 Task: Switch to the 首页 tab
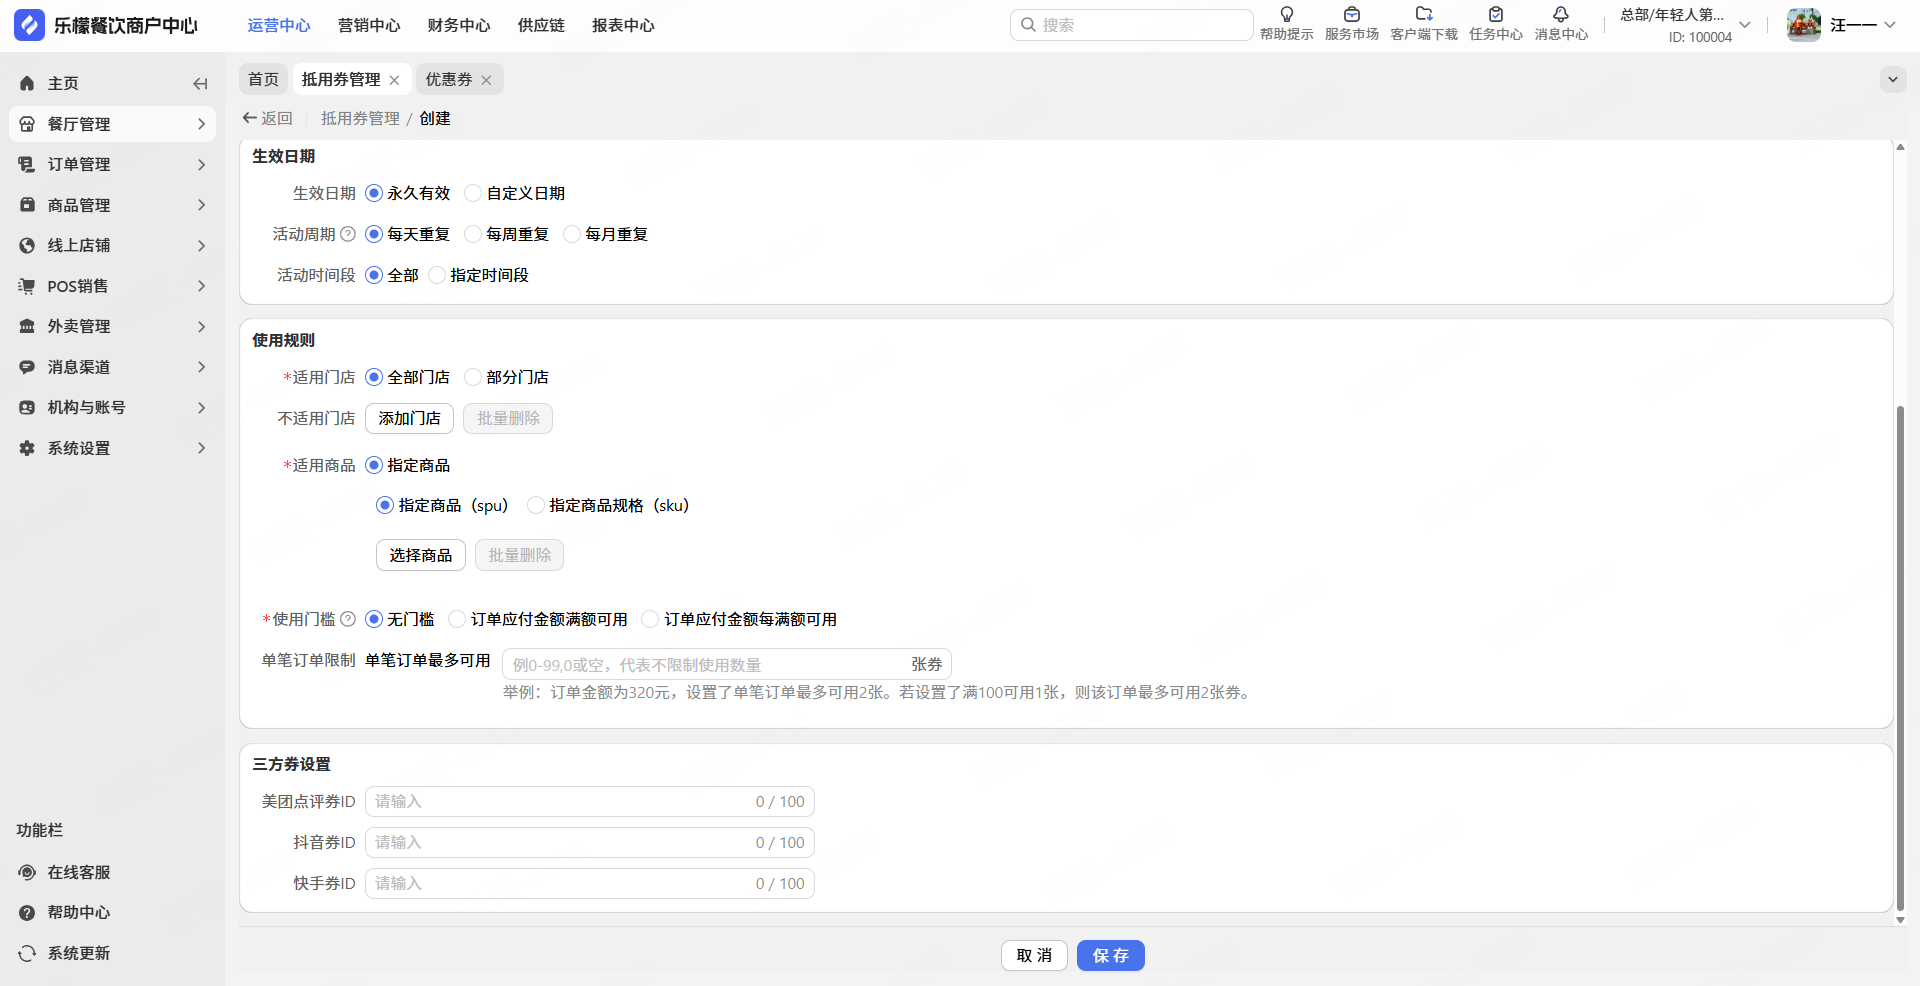pos(263,79)
